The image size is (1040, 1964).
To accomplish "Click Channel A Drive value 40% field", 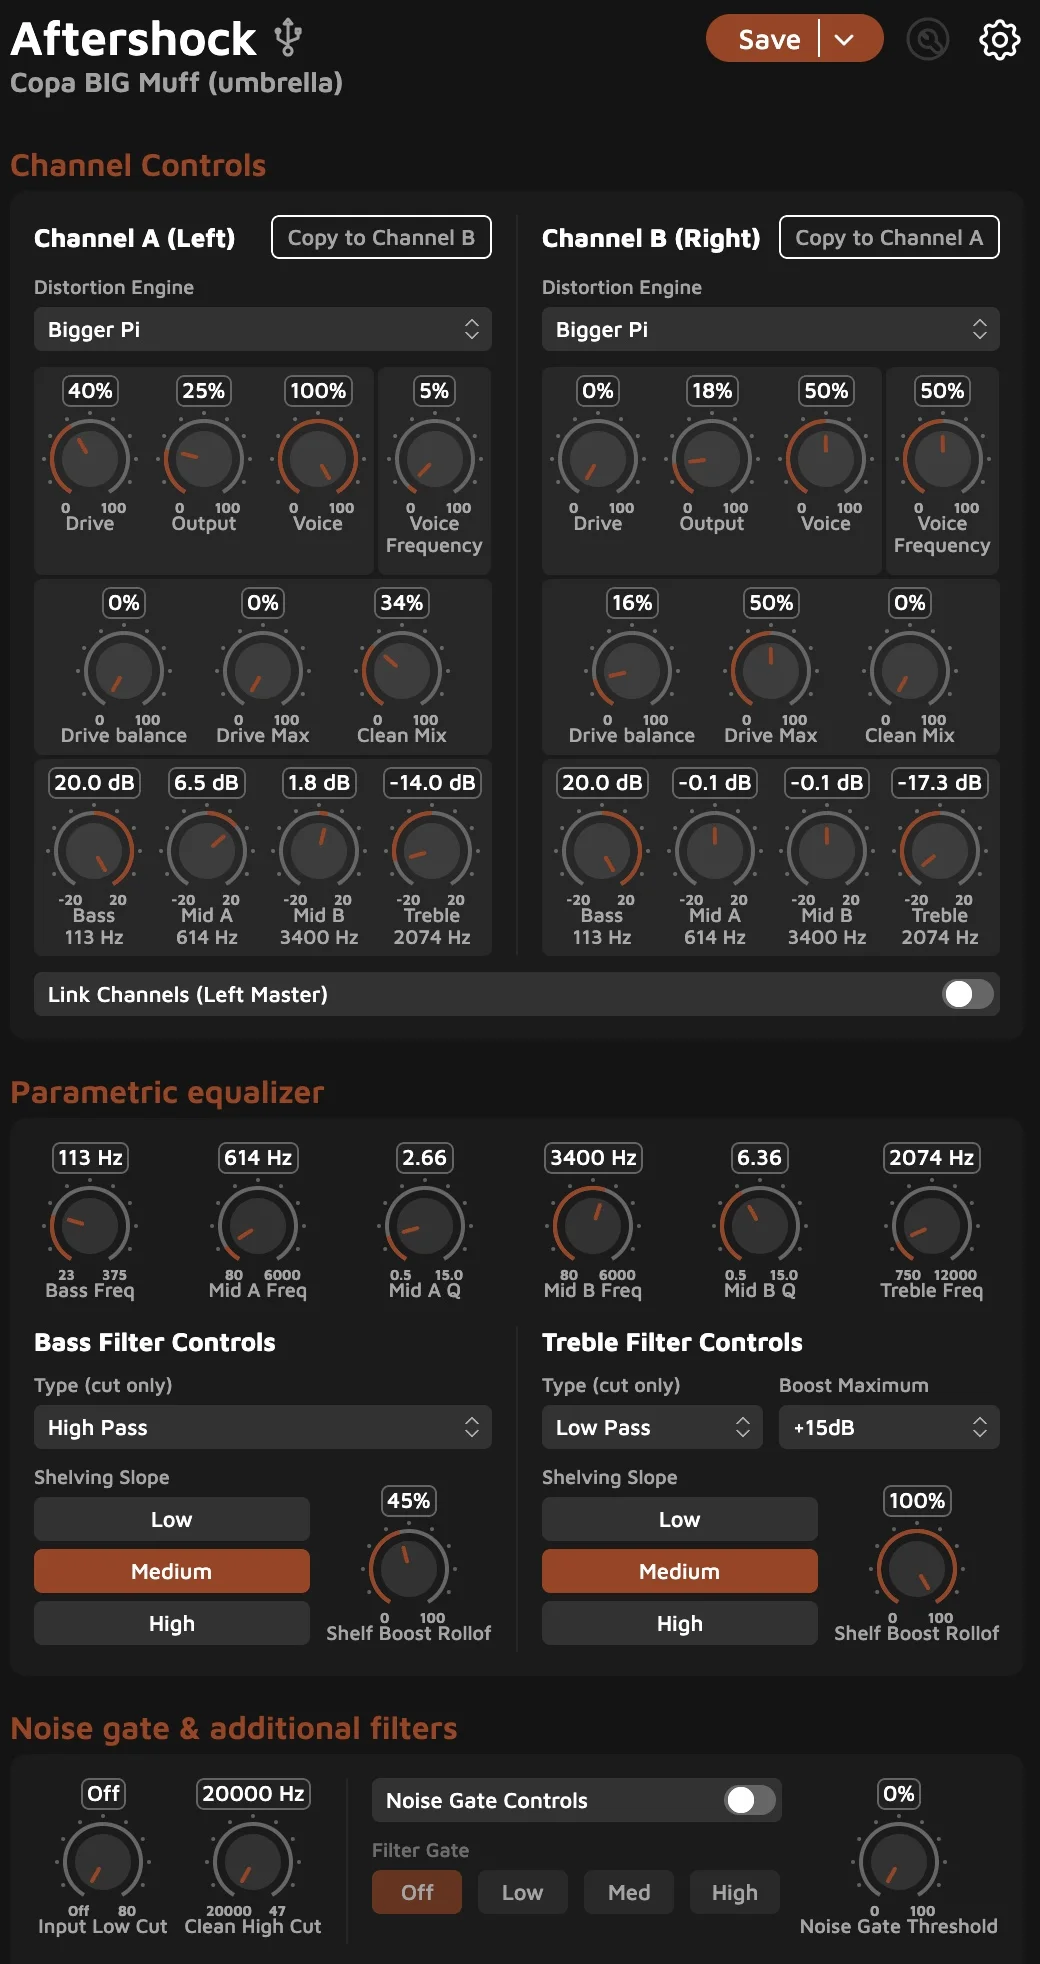I will [90, 391].
